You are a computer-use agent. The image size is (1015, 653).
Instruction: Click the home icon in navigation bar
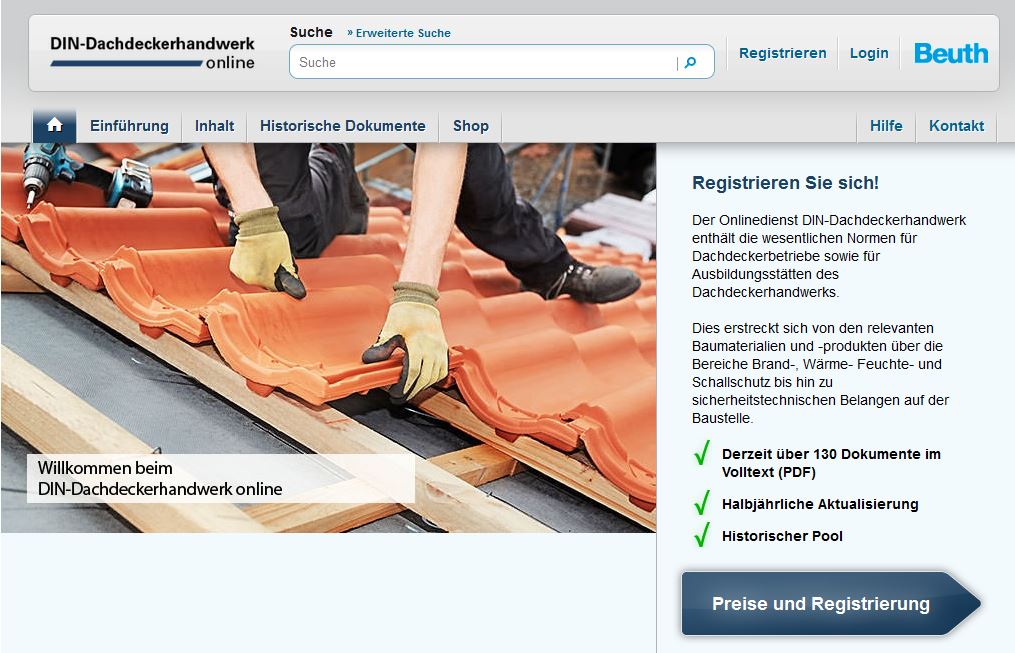(54, 125)
